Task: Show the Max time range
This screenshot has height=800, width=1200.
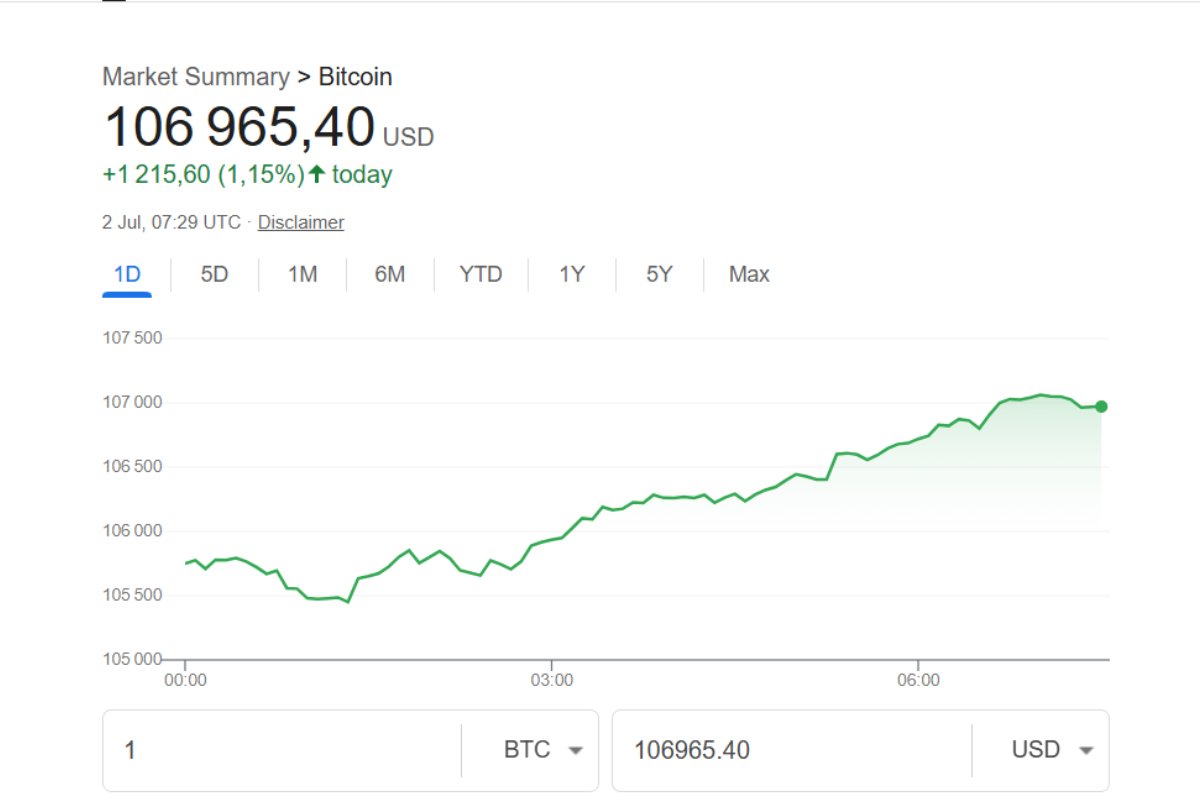Action: (x=749, y=274)
